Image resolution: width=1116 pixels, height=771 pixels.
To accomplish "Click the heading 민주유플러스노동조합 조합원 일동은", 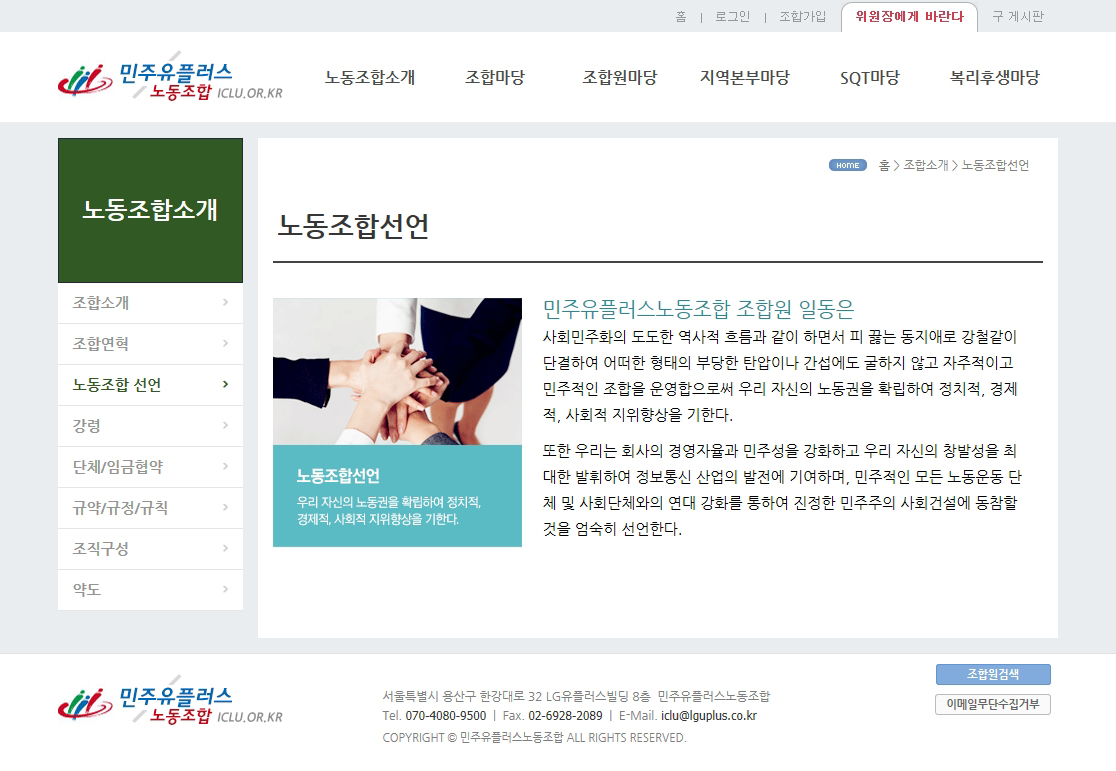I will tap(698, 309).
